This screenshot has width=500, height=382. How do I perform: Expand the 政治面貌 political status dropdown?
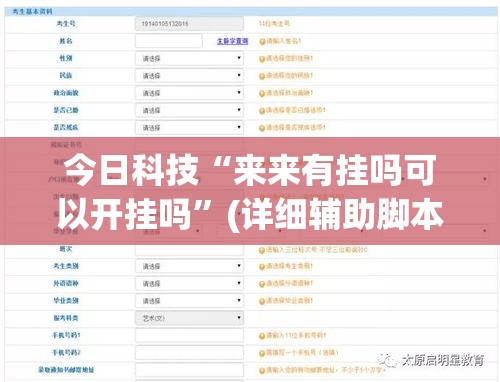pos(189,93)
